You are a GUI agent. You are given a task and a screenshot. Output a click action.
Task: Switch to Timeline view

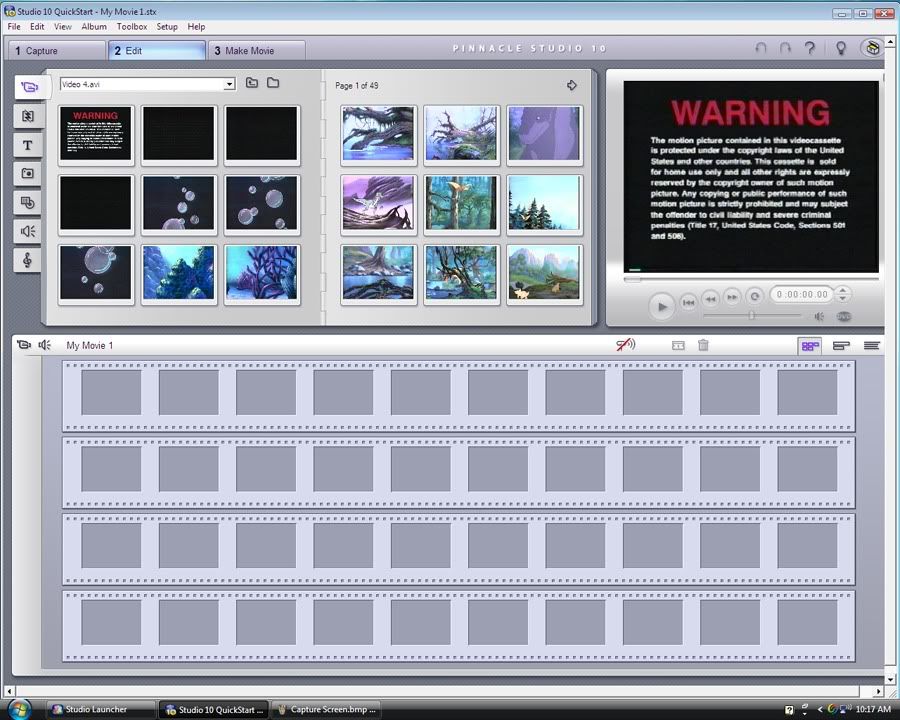(x=841, y=346)
